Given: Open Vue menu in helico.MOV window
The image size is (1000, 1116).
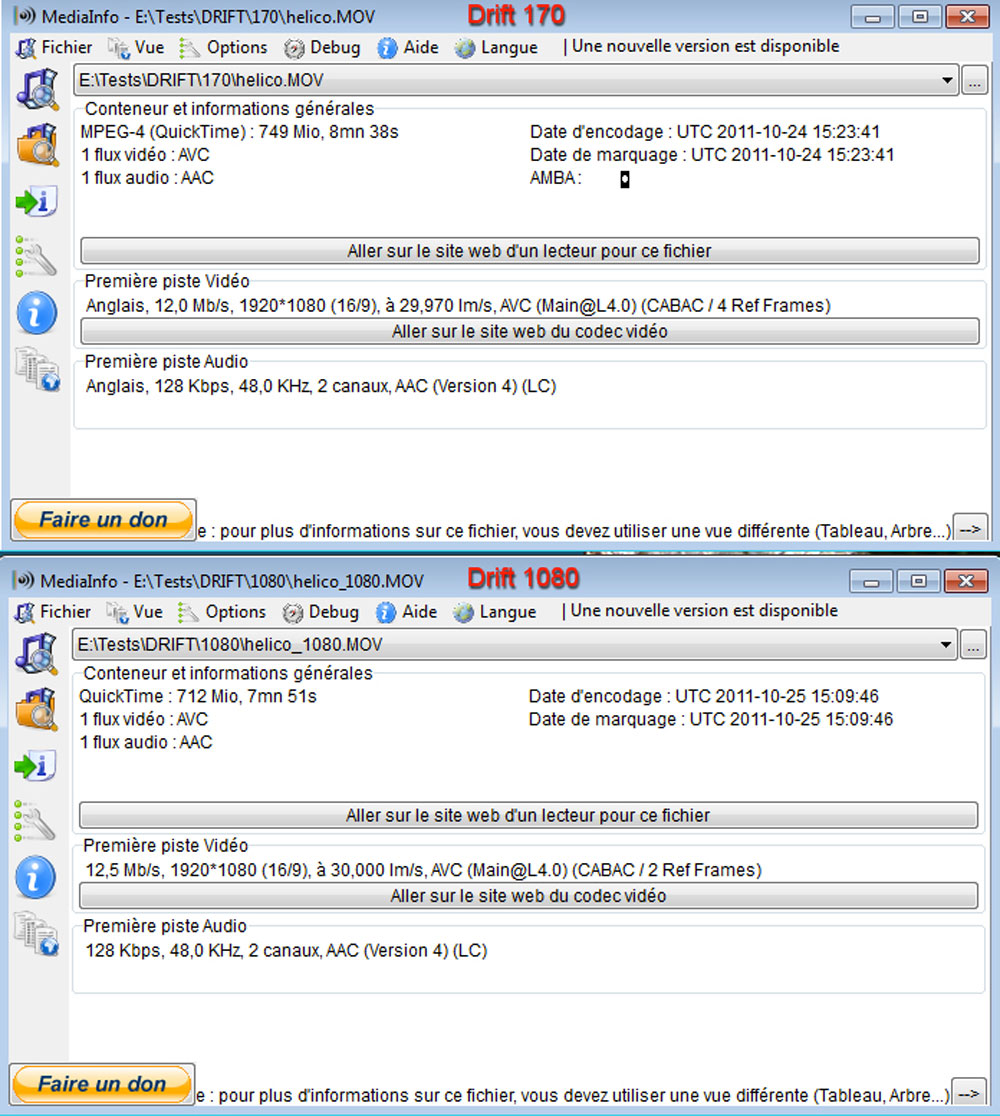Looking at the screenshot, I should point(136,48).
